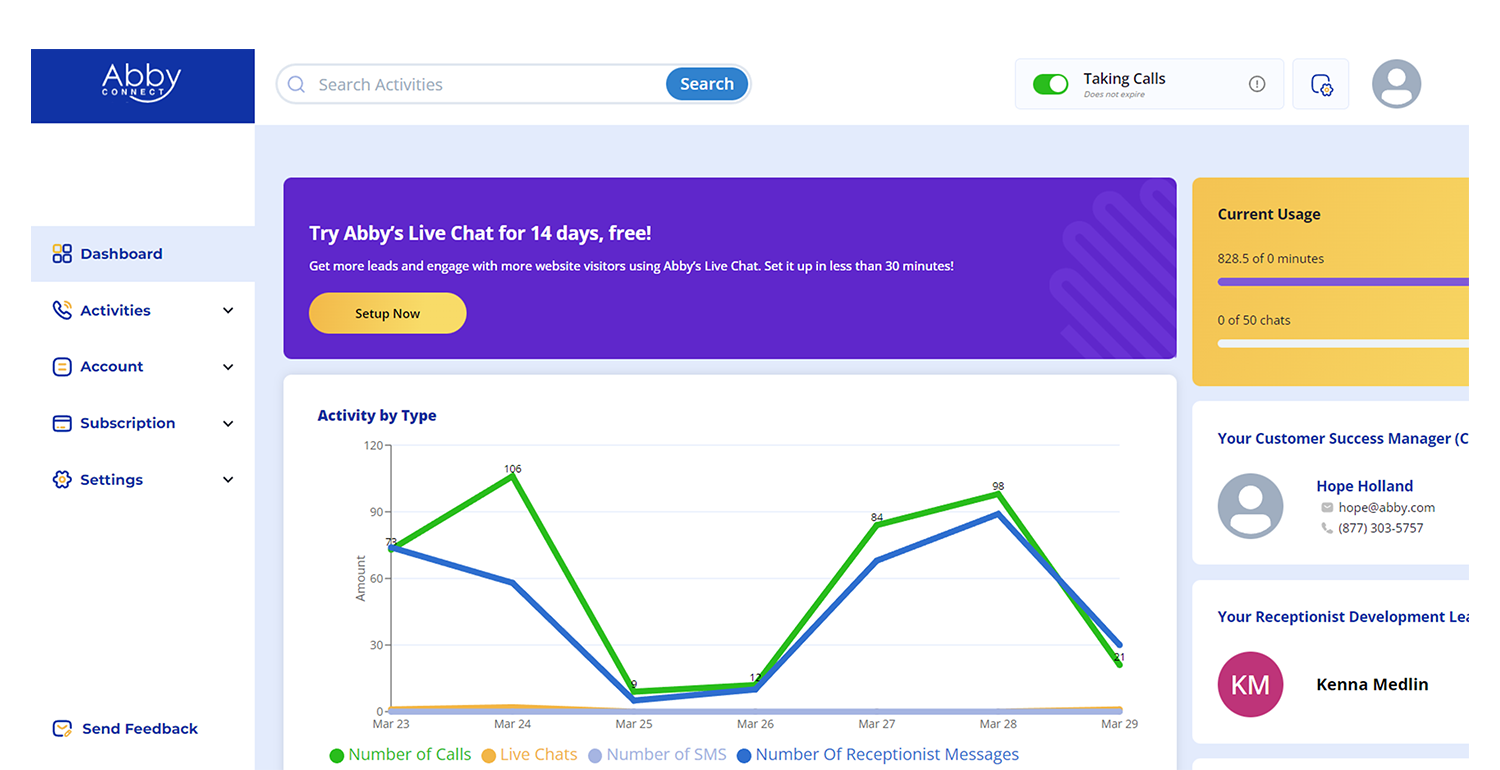Expand the Account menu chevron

click(x=228, y=367)
